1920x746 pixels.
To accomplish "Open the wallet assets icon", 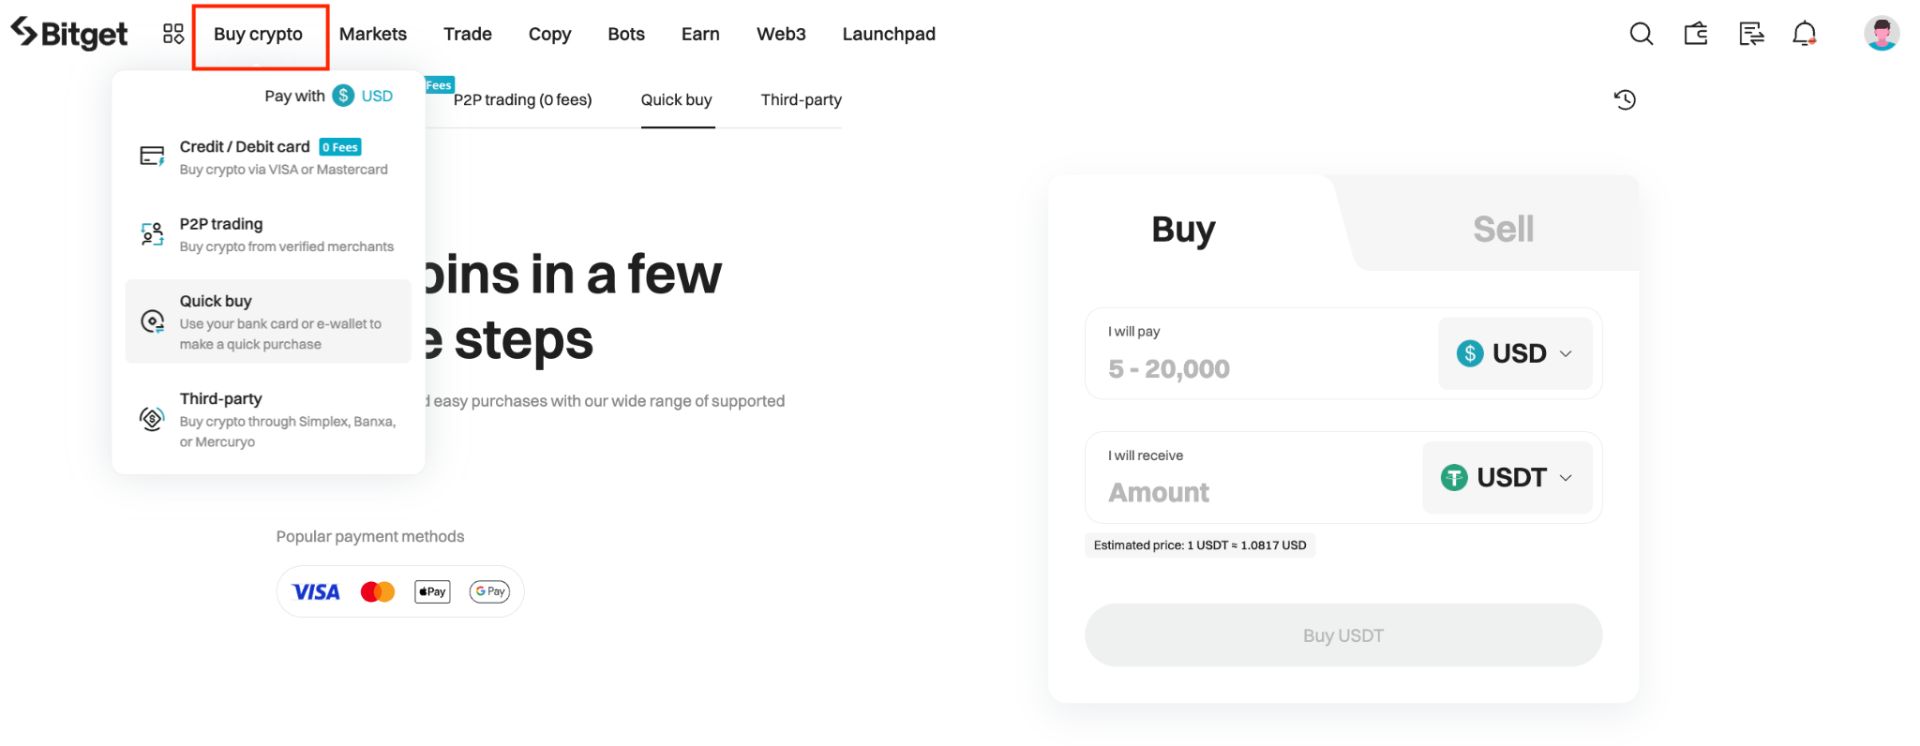I will (x=1696, y=34).
